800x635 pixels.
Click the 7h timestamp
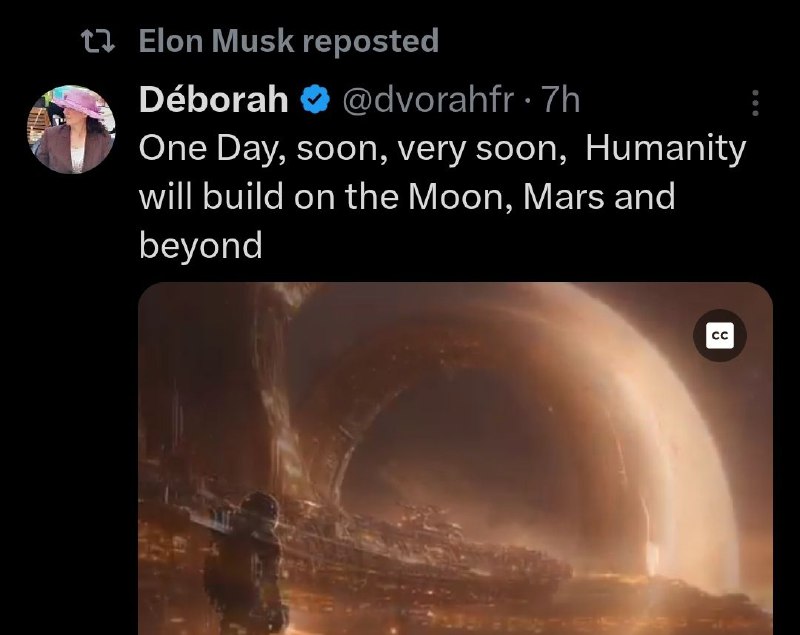click(560, 99)
